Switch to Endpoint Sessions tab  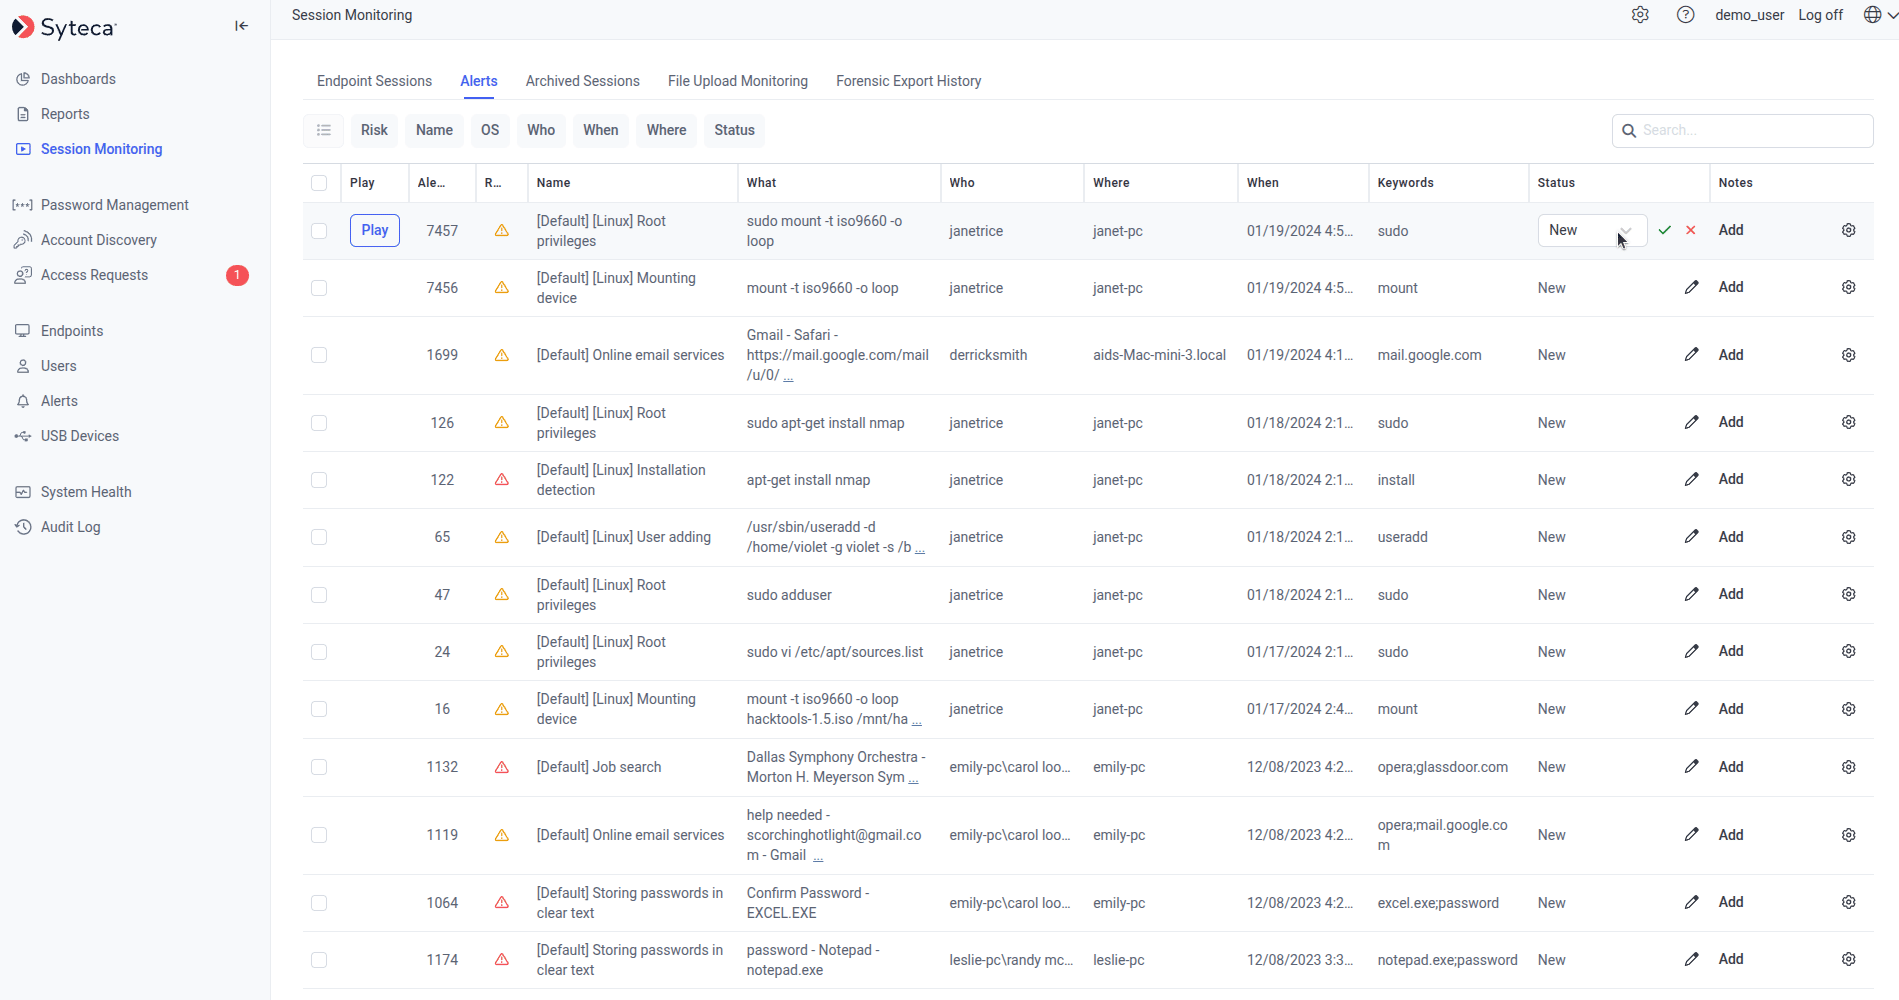[374, 81]
